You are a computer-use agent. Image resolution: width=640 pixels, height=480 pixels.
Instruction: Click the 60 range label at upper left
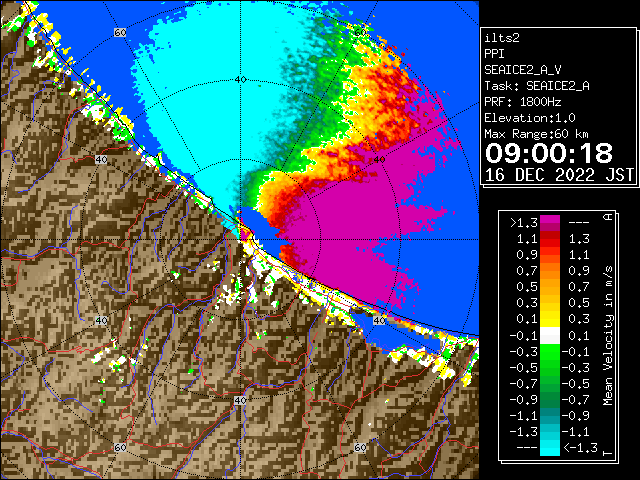[x=120, y=32]
